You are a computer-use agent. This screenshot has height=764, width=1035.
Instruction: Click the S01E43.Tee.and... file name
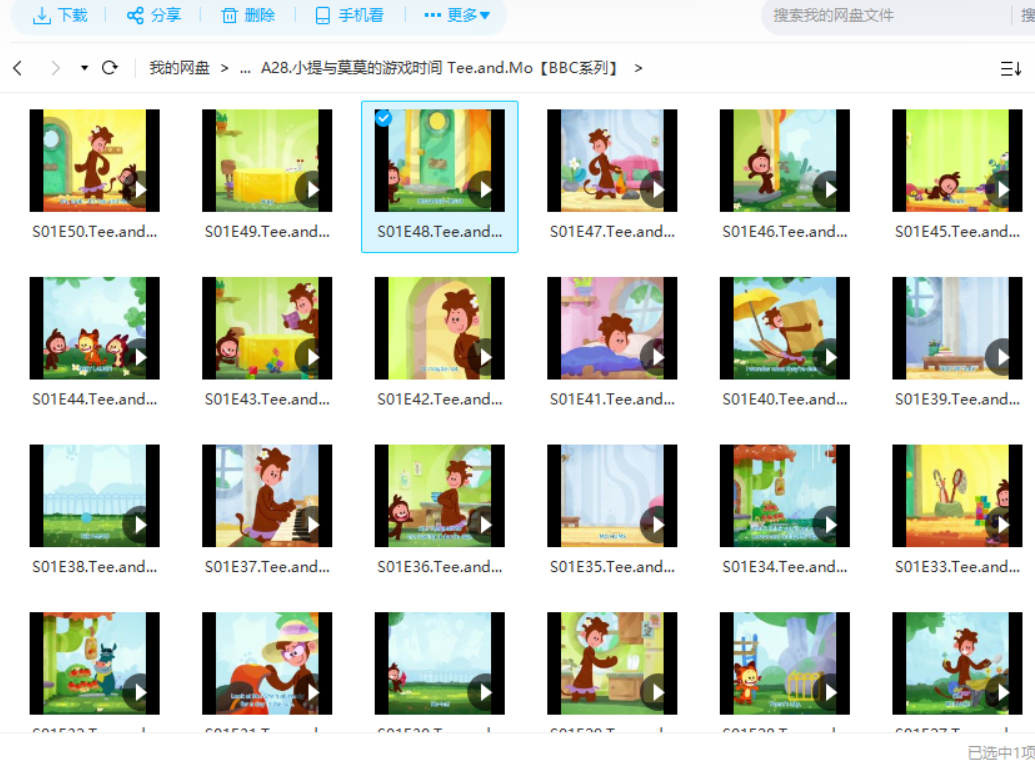coord(267,399)
